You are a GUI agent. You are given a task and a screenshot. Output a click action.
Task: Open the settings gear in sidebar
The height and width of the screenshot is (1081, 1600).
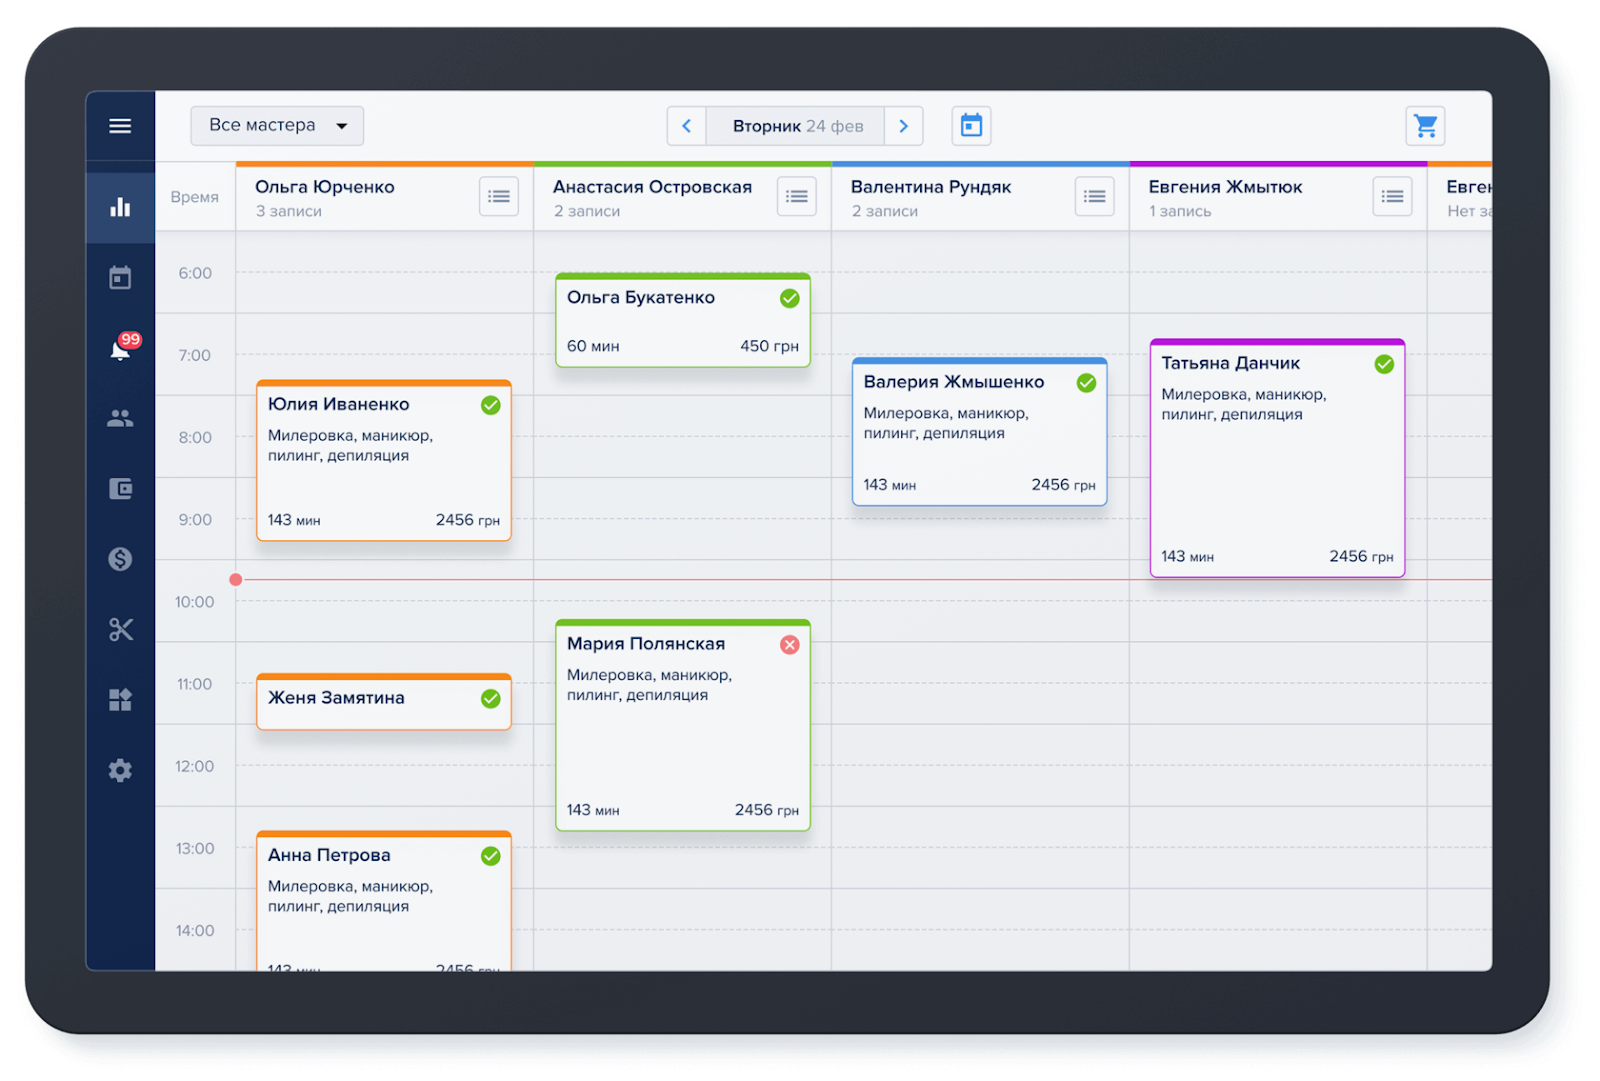(x=120, y=770)
